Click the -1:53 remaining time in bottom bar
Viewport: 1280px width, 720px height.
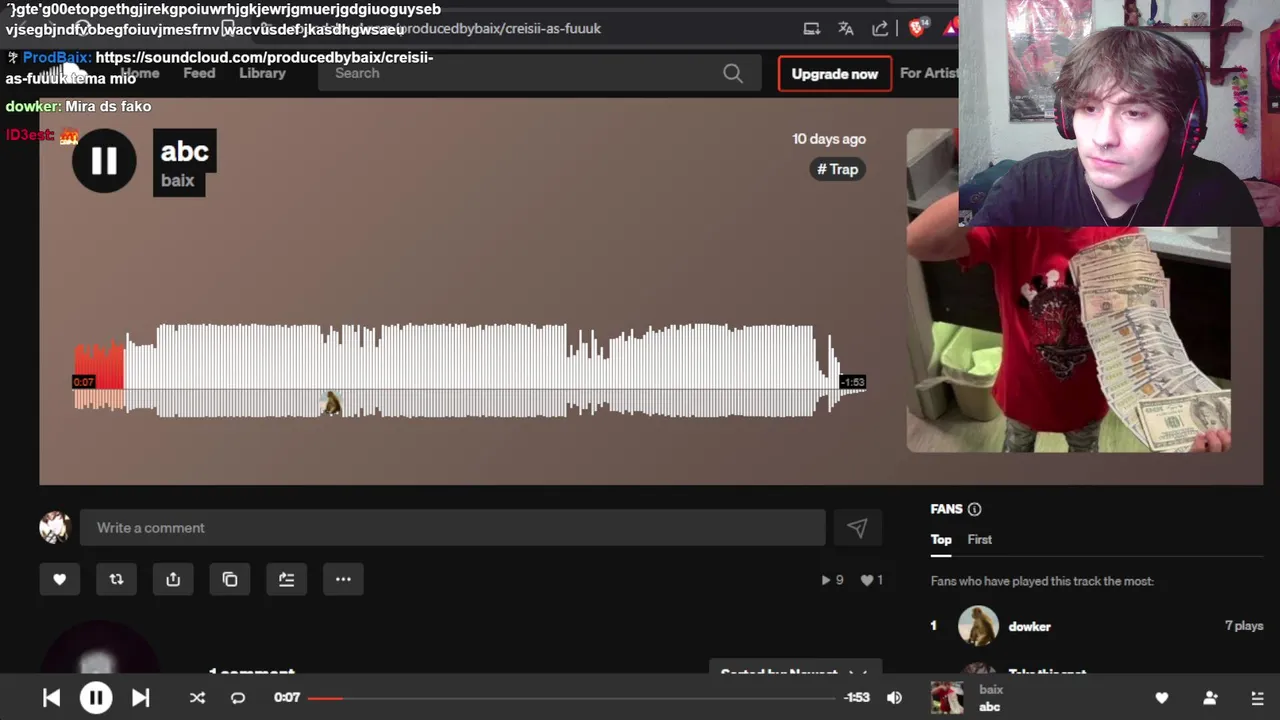click(x=856, y=698)
